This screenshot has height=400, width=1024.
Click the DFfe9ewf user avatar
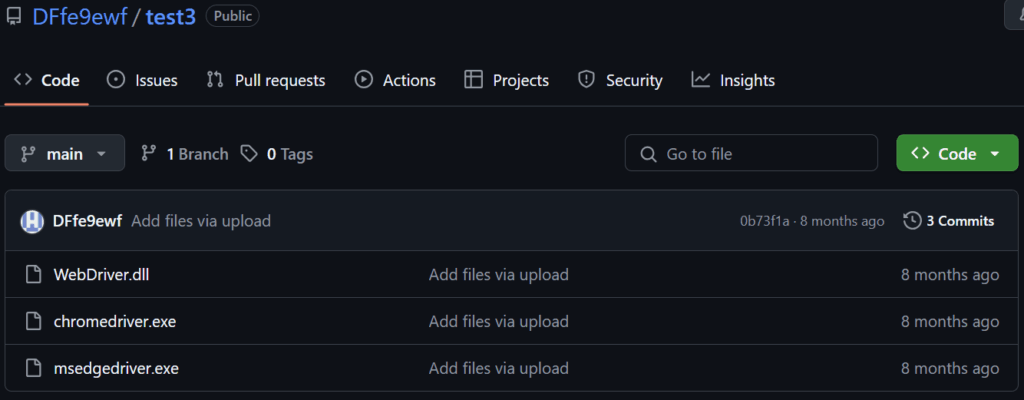pyautogui.click(x=32, y=221)
